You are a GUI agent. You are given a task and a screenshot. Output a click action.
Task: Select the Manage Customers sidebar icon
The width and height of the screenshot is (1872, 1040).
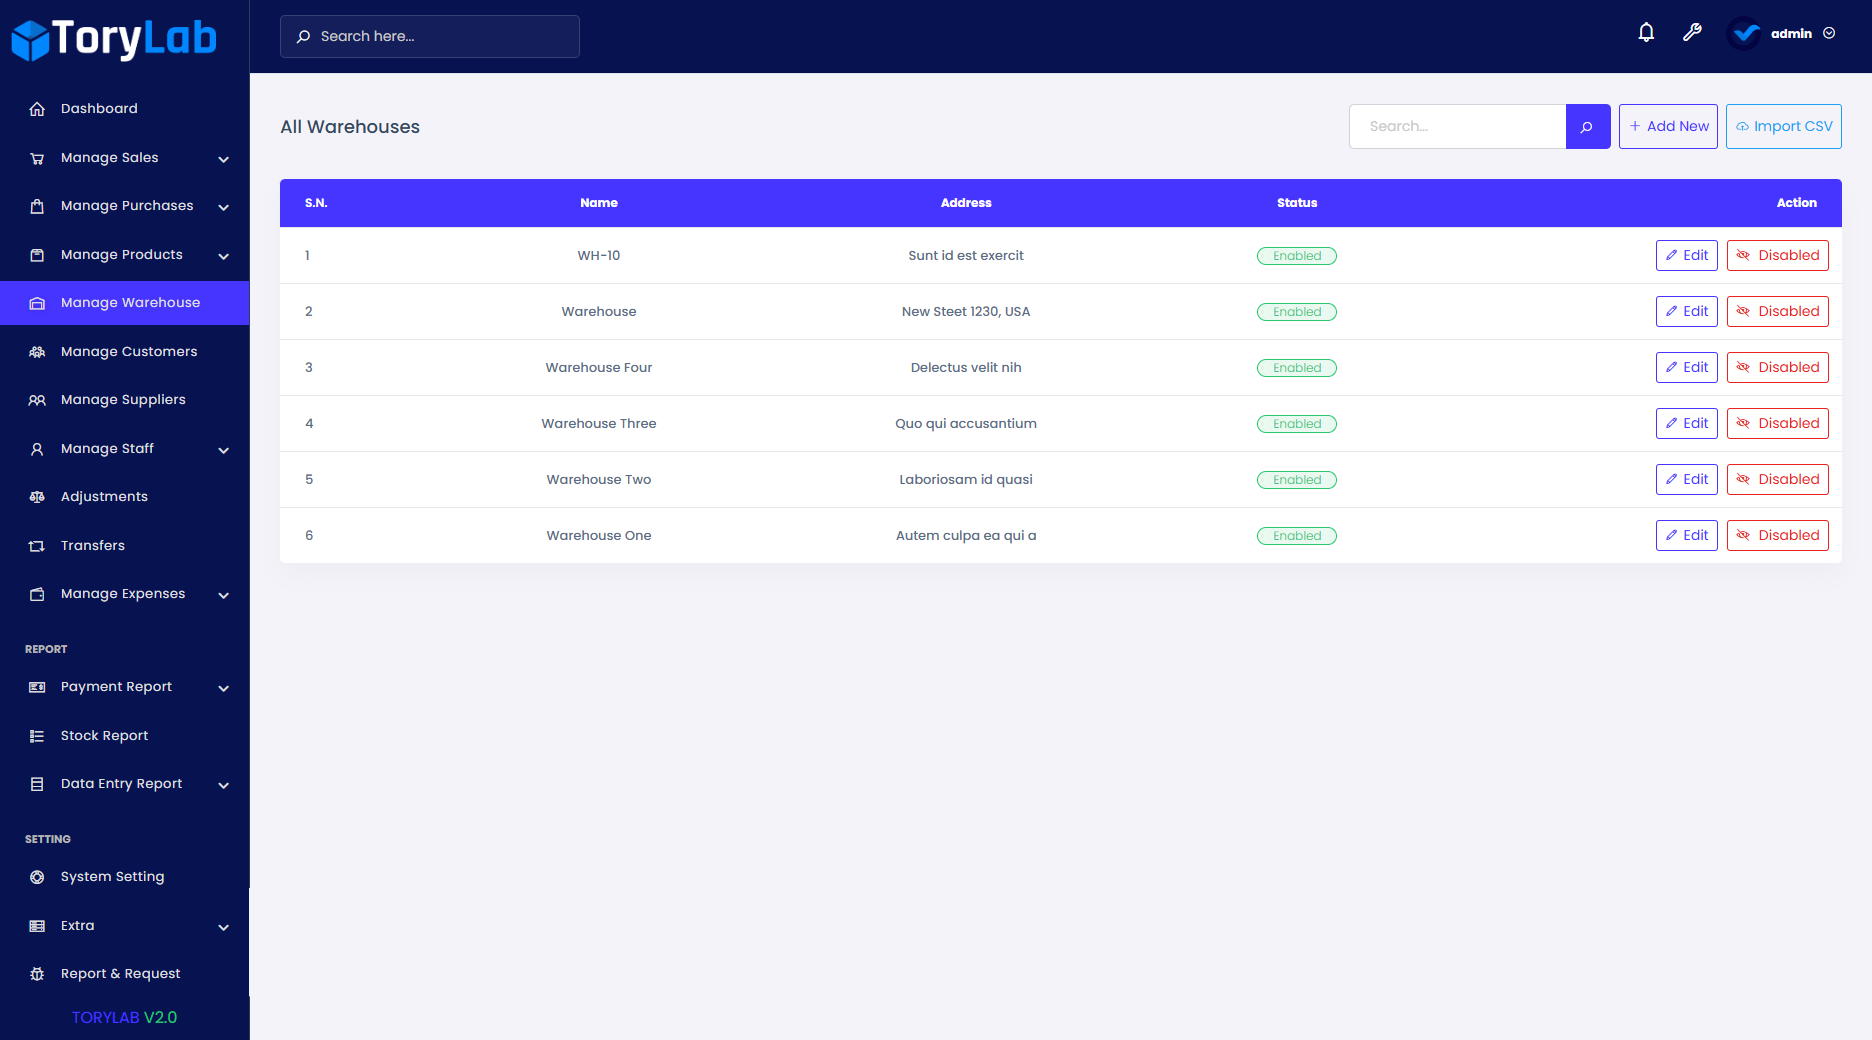click(37, 351)
